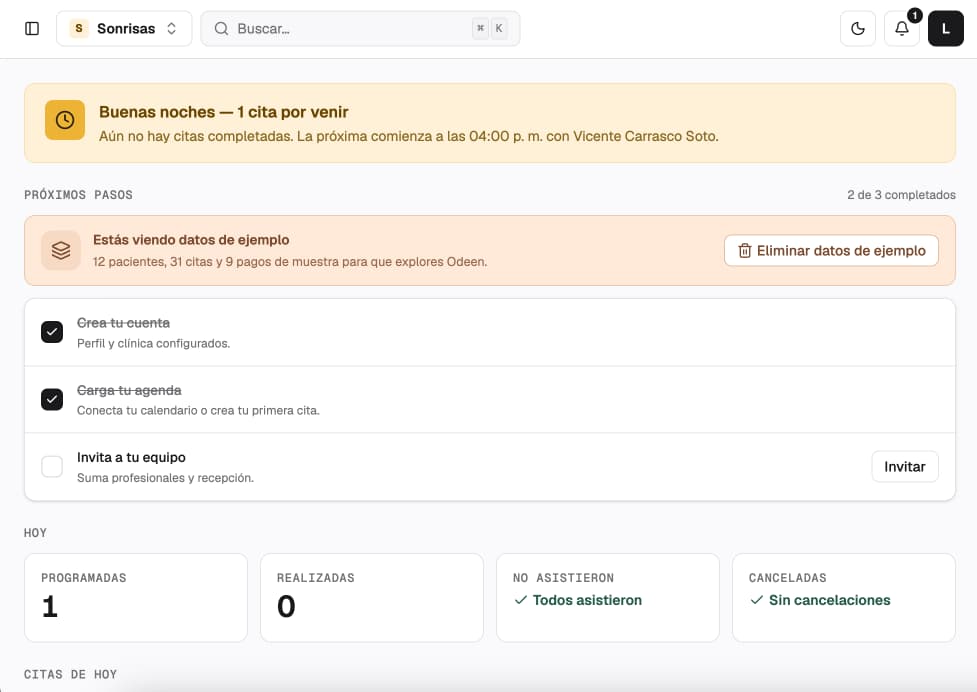Open the user avatar L menu

945,29
